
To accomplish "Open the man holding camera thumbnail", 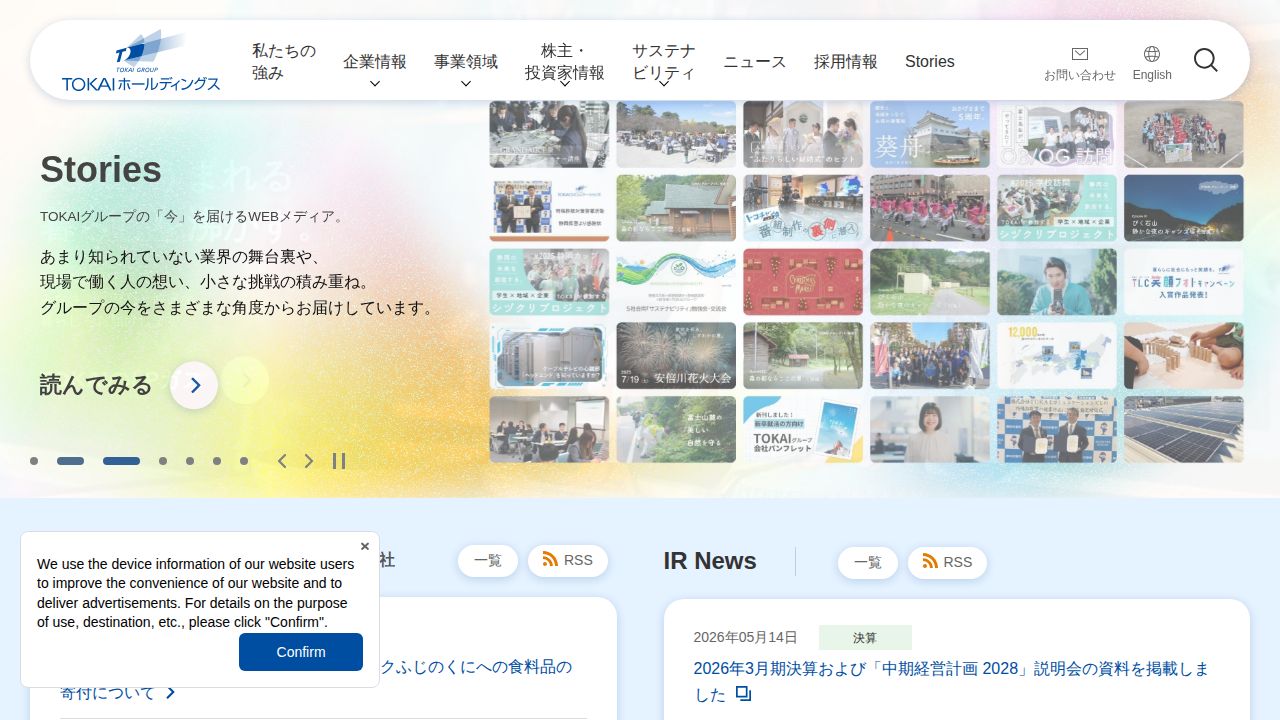I will pos(1057,282).
